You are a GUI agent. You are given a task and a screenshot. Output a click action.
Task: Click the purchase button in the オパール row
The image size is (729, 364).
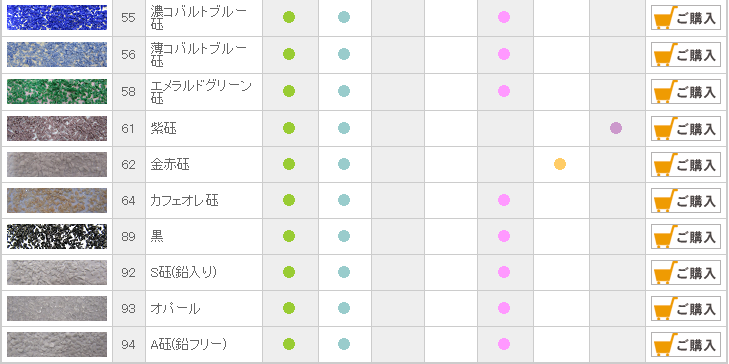tap(686, 309)
